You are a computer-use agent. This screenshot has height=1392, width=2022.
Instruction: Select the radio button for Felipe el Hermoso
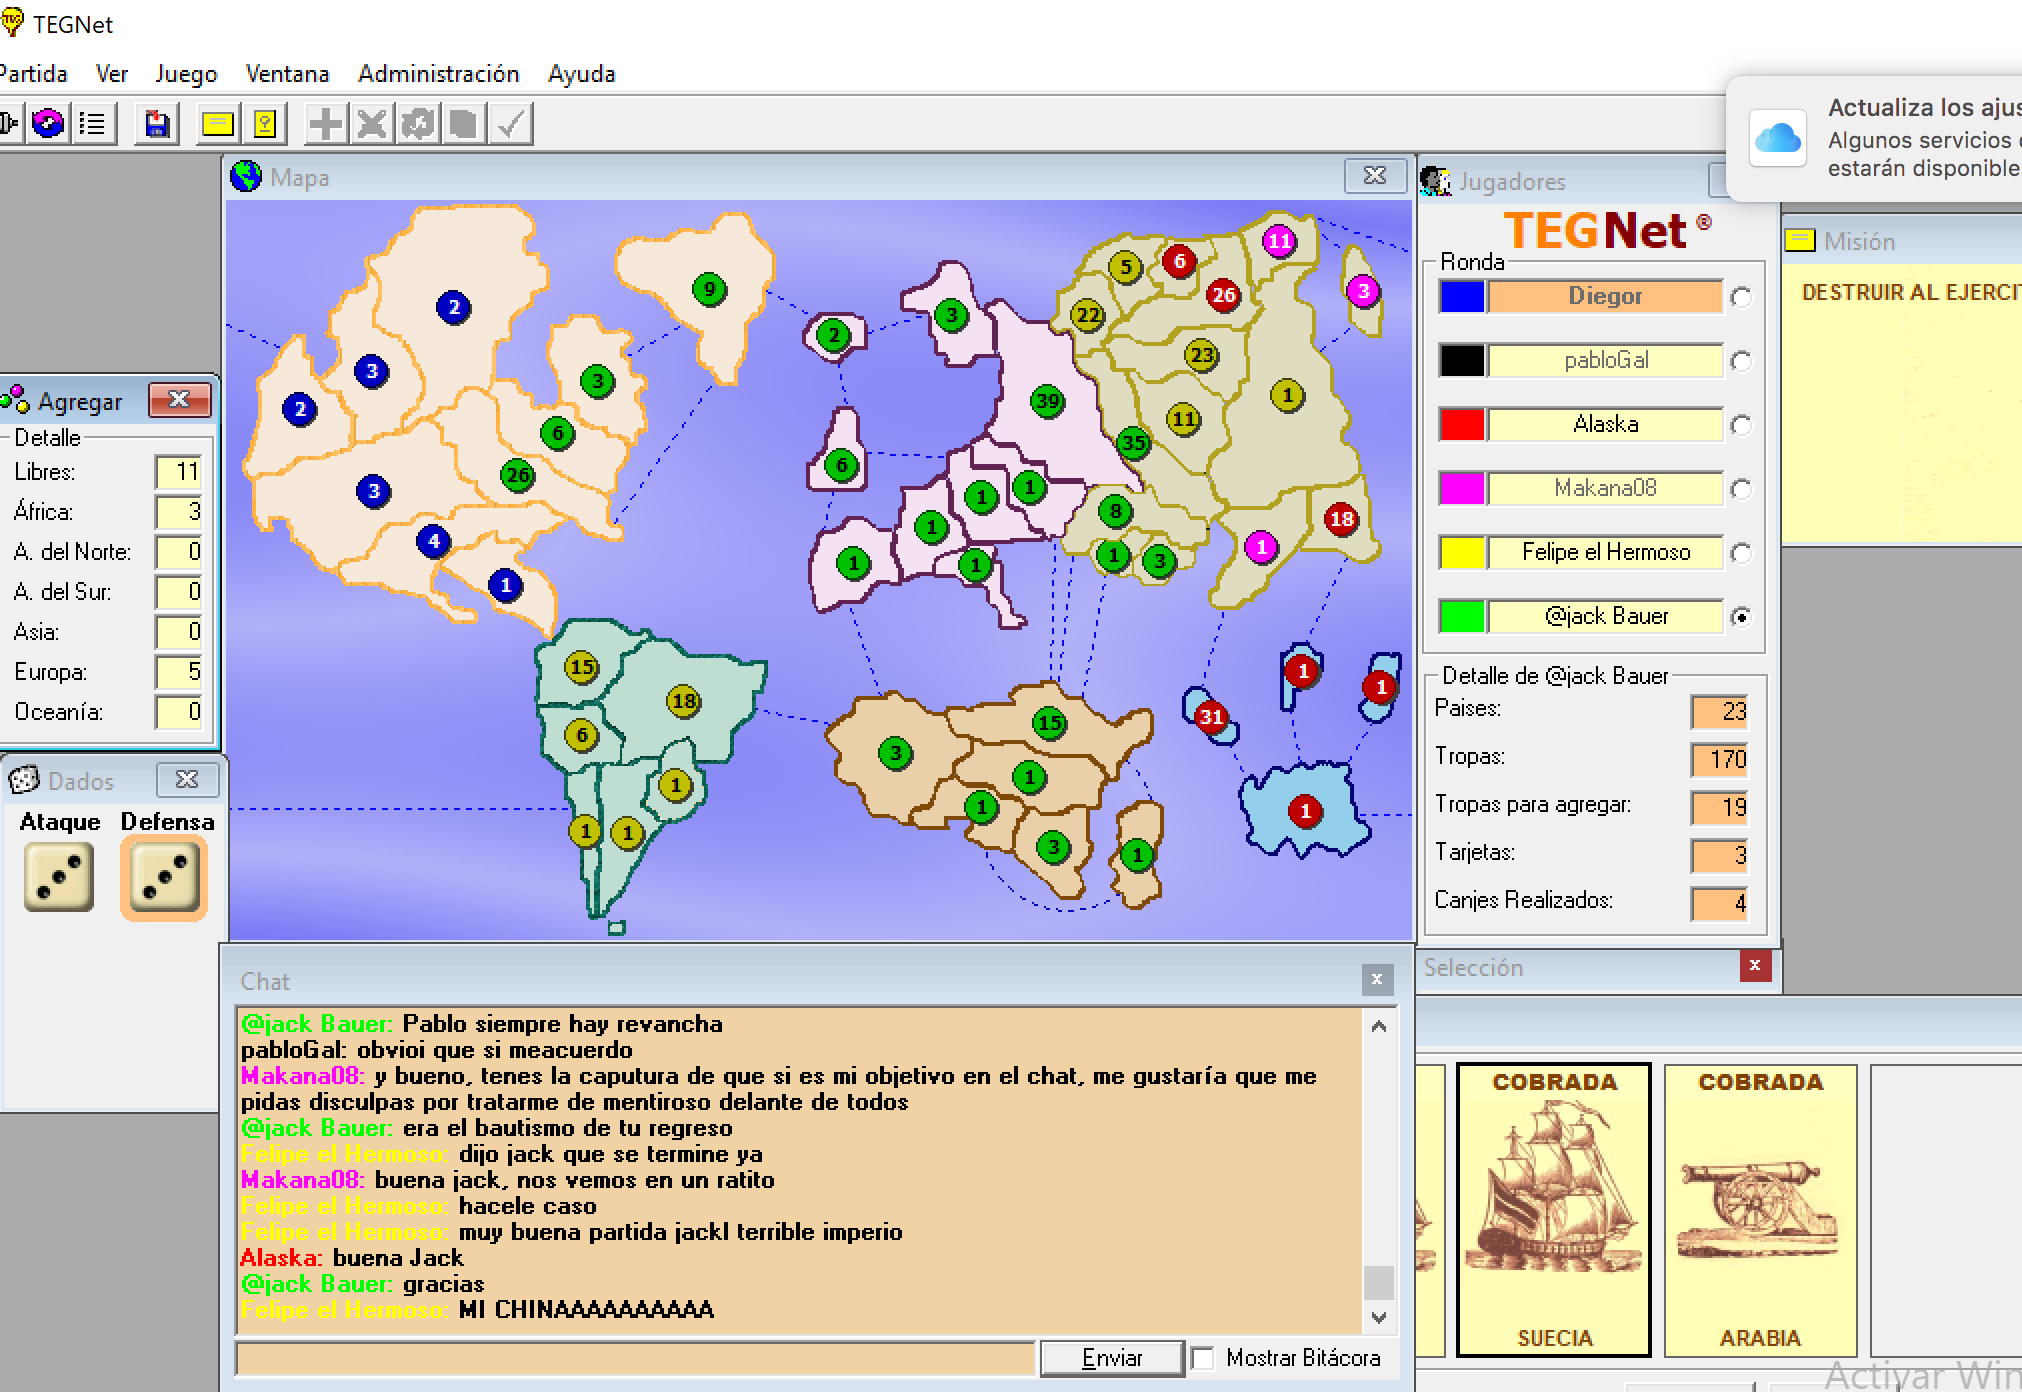point(1741,553)
